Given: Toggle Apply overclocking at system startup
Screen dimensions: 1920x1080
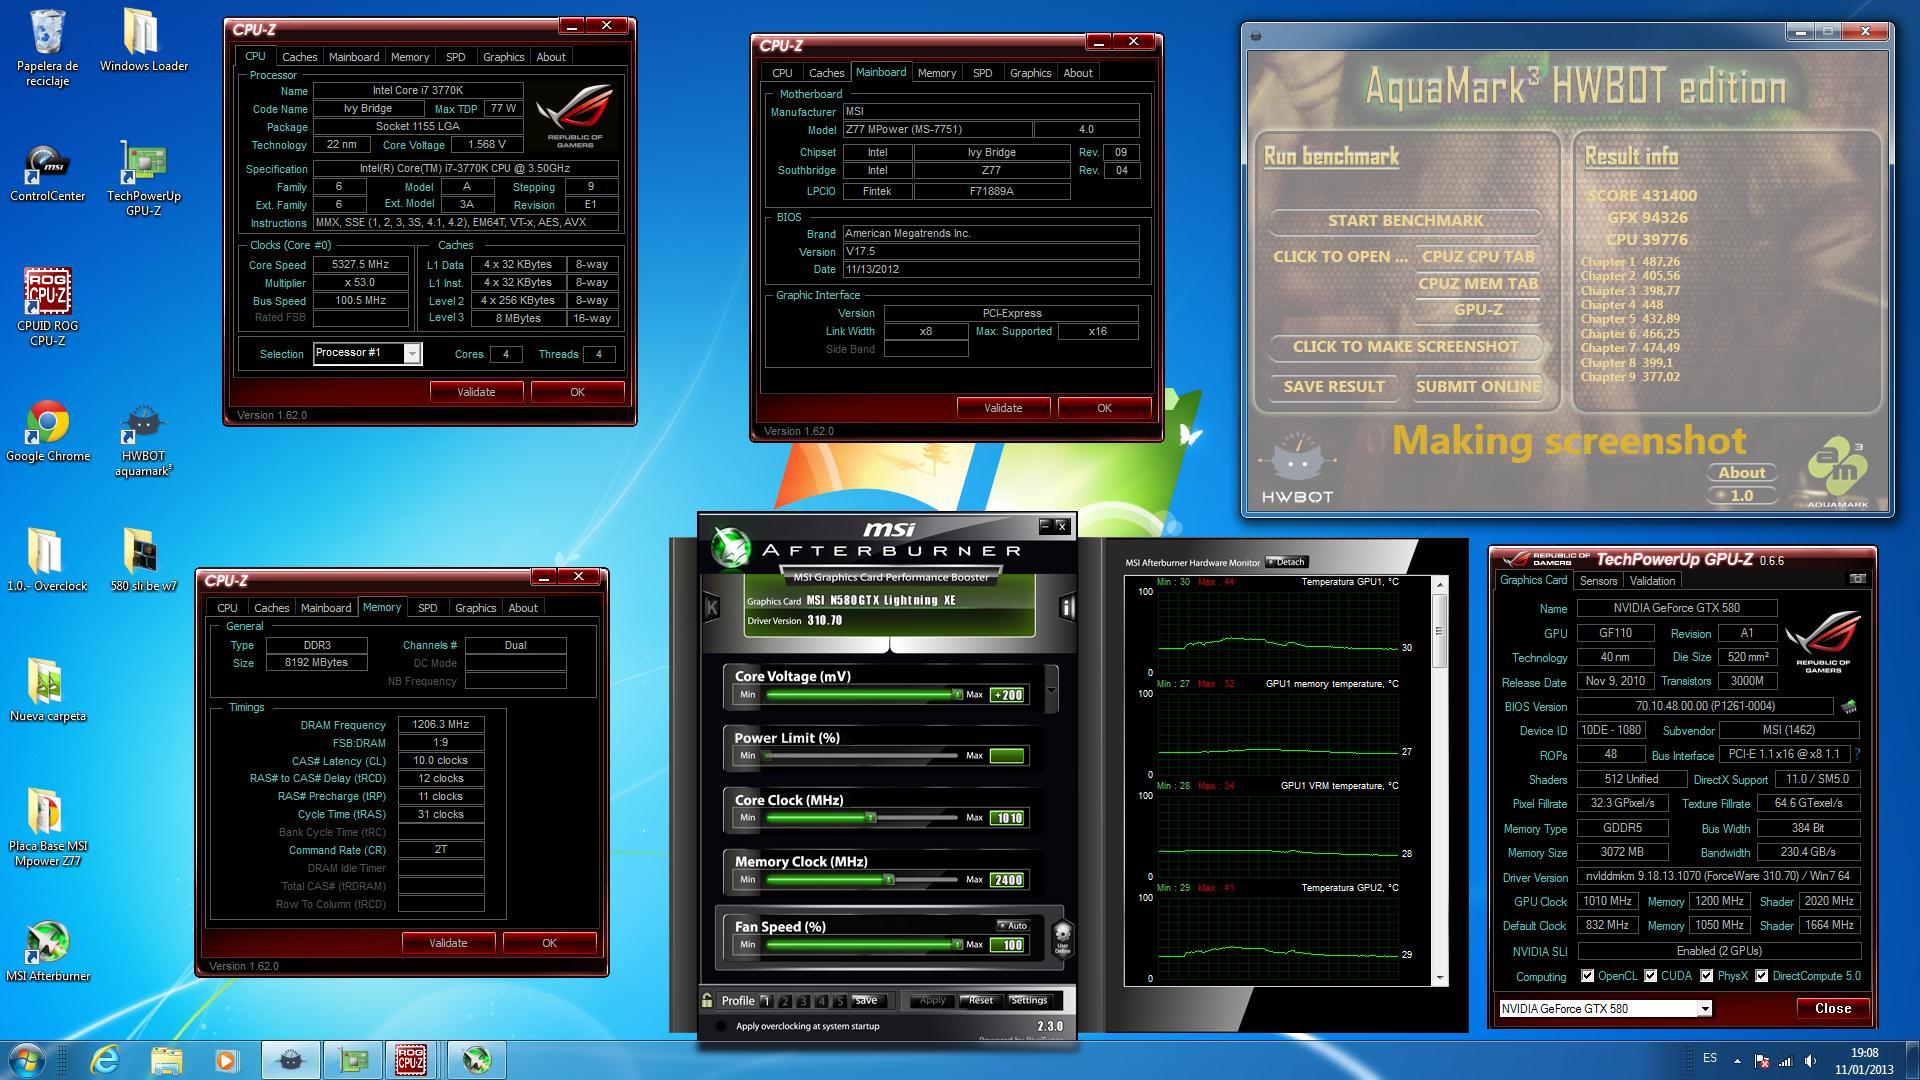Looking at the screenshot, I should [x=722, y=1026].
